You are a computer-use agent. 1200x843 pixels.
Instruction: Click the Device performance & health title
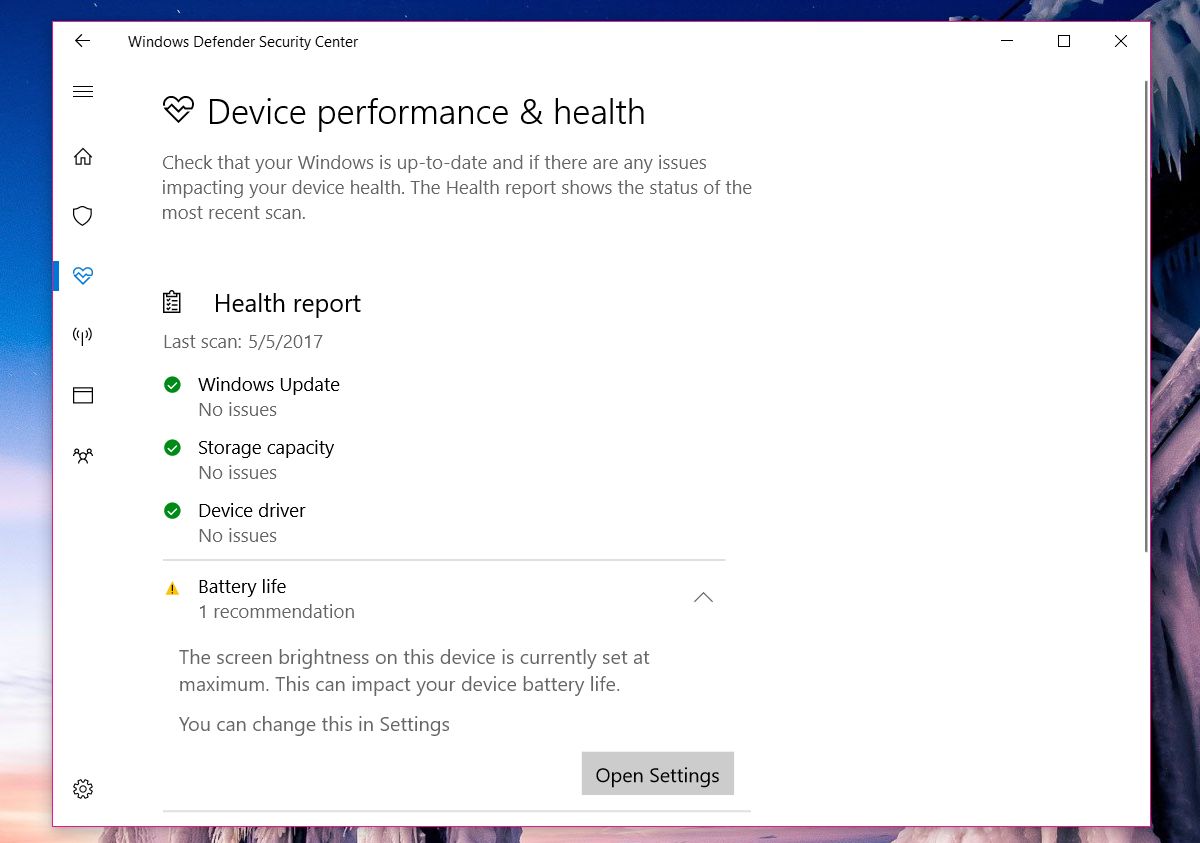point(426,111)
